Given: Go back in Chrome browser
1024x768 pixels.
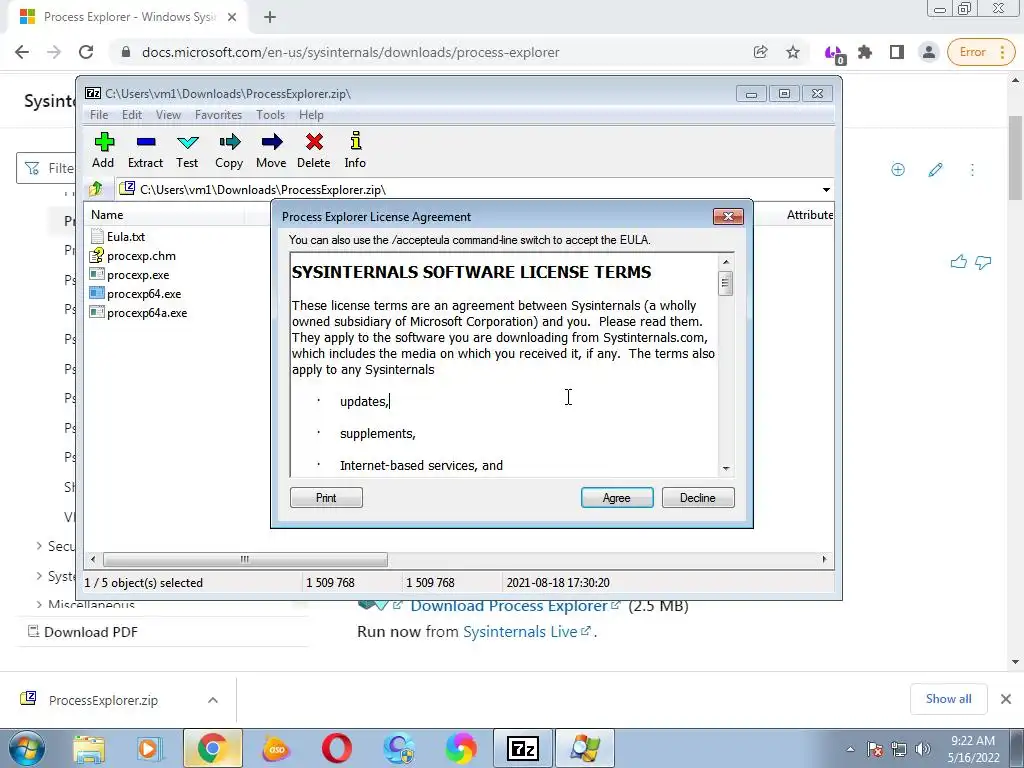Looking at the screenshot, I should coord(22,52).
